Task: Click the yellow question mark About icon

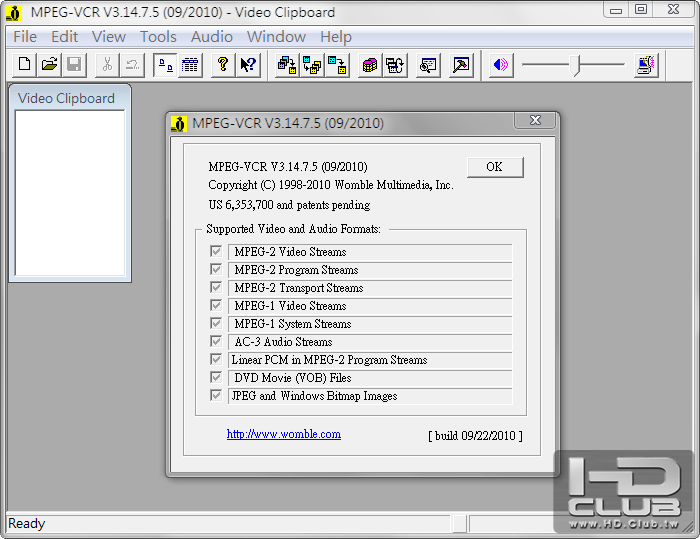Action: [x=223, y=65]
